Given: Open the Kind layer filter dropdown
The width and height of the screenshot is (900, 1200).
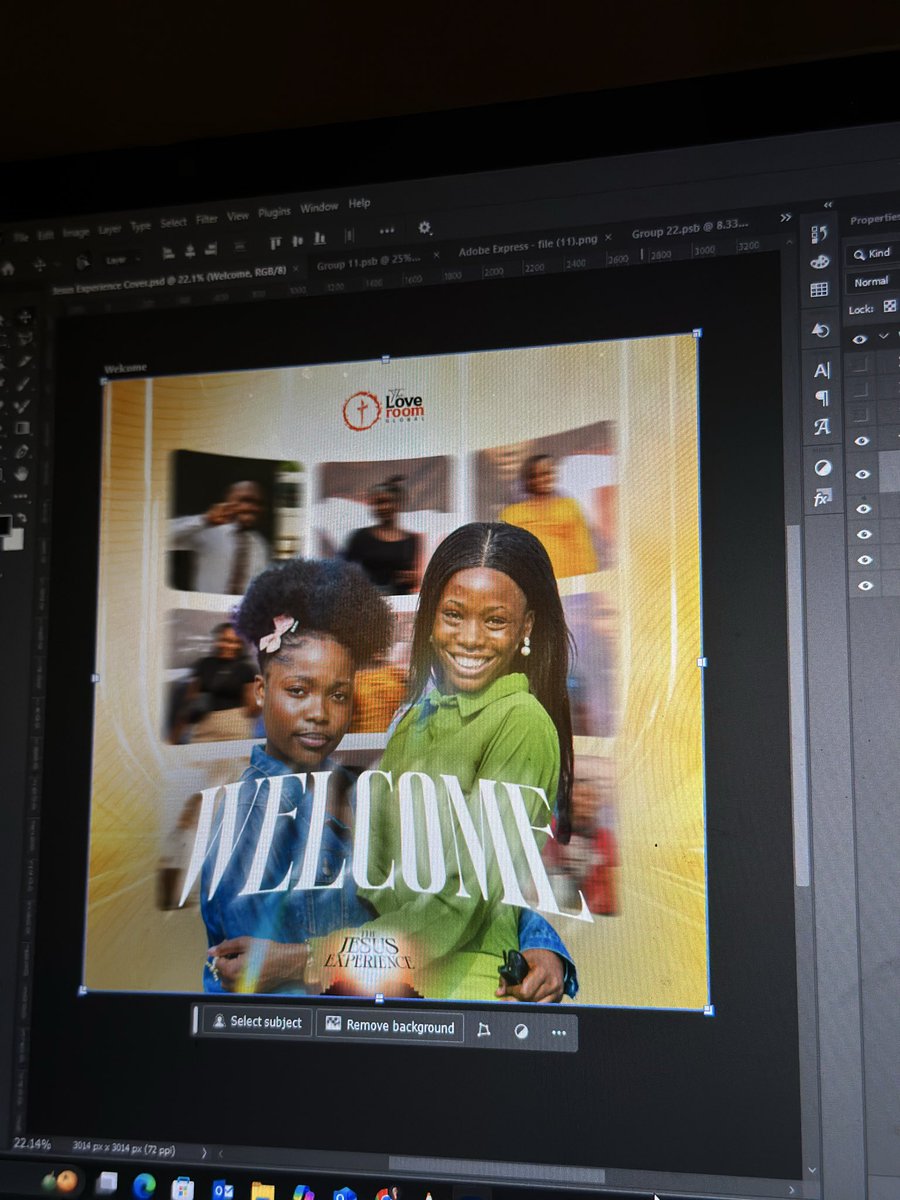Looking at the screenshot, I should [871, 253].
